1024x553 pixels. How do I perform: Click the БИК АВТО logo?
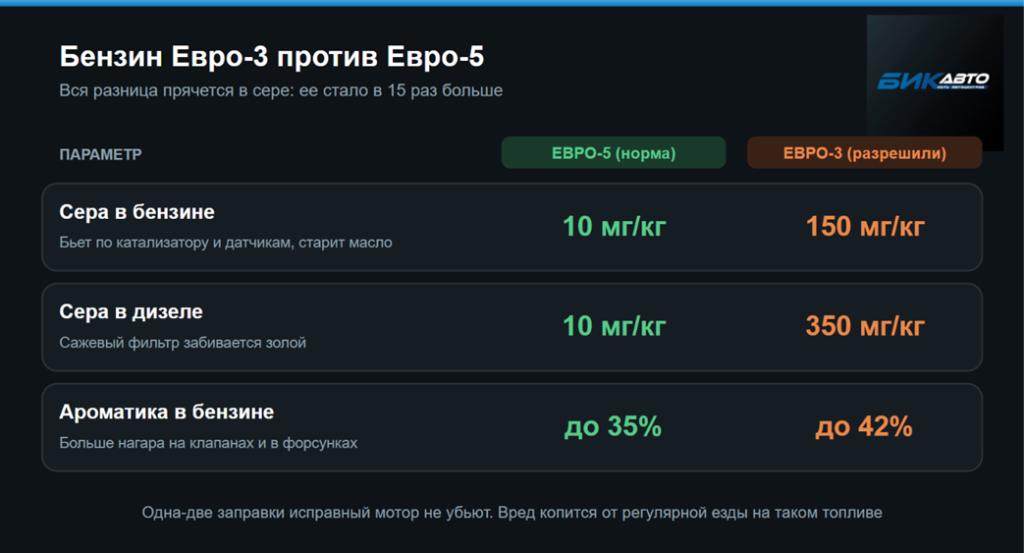[934, 81]
